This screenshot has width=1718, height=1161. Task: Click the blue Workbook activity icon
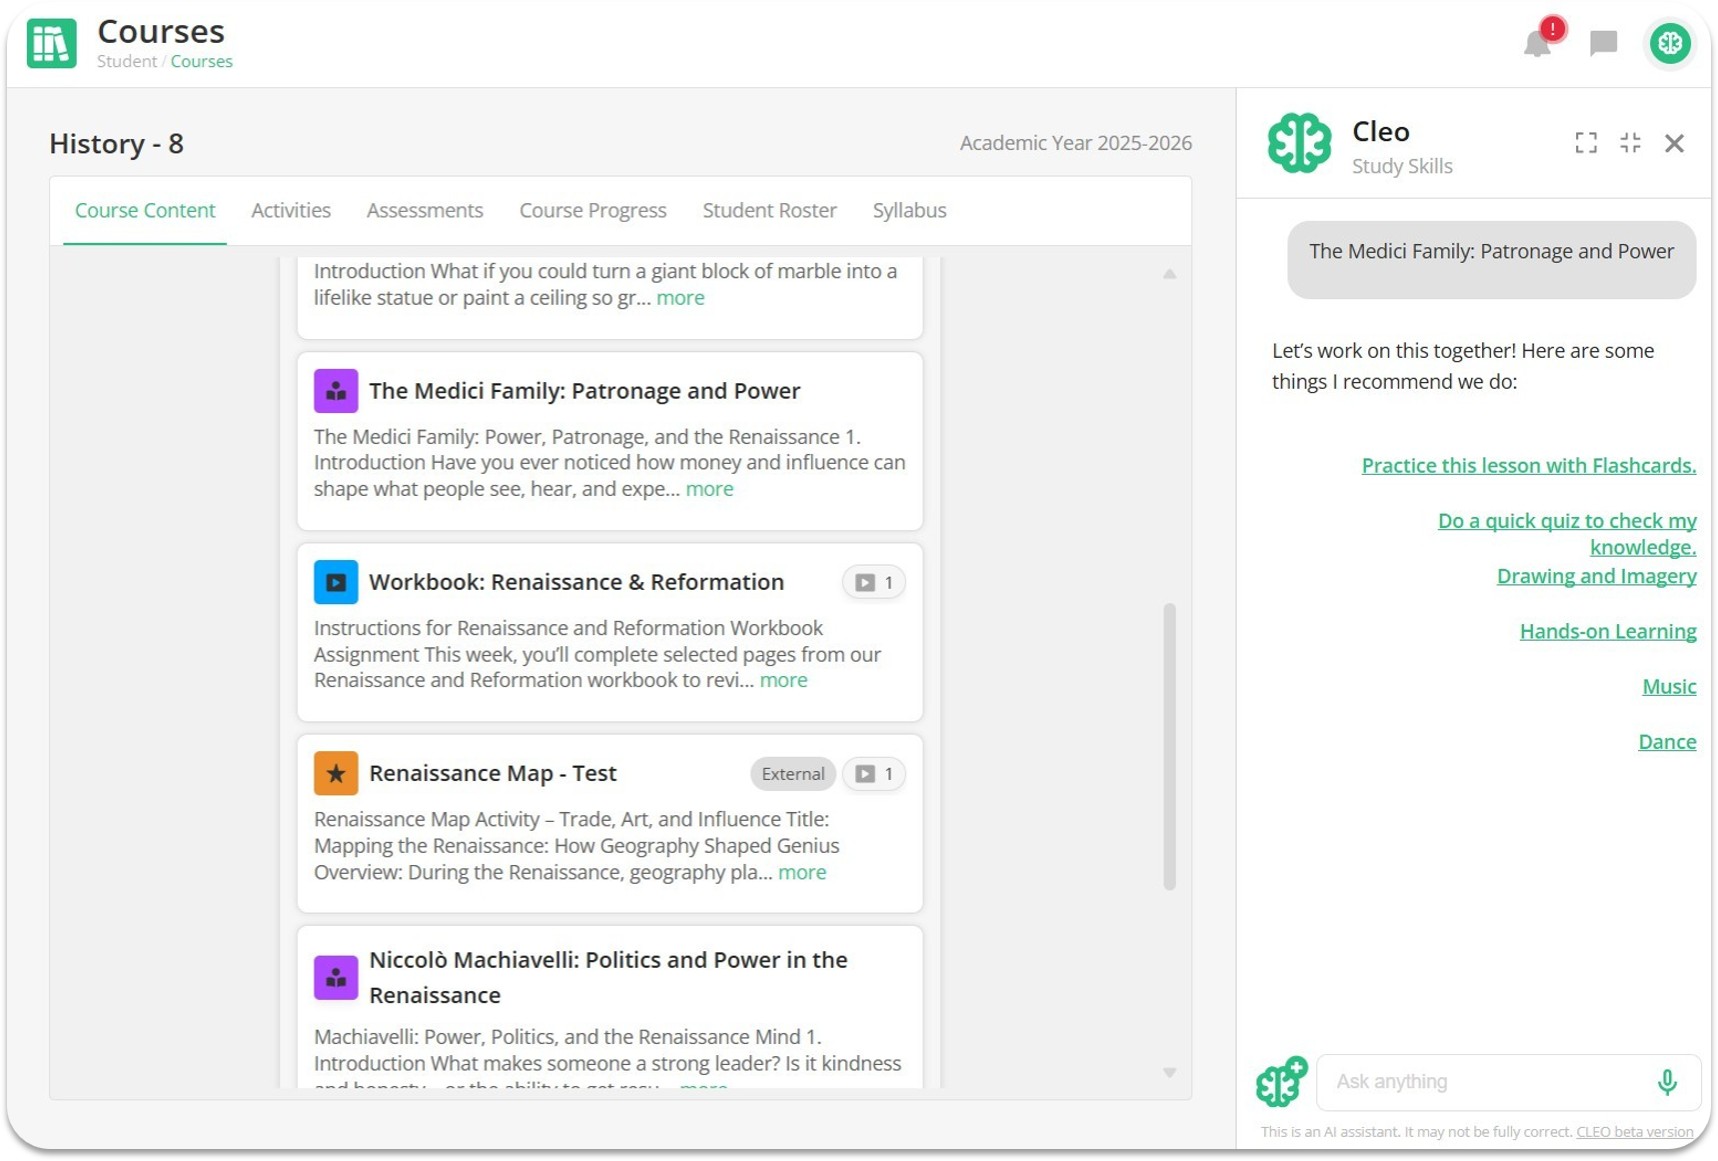(336, 582)
